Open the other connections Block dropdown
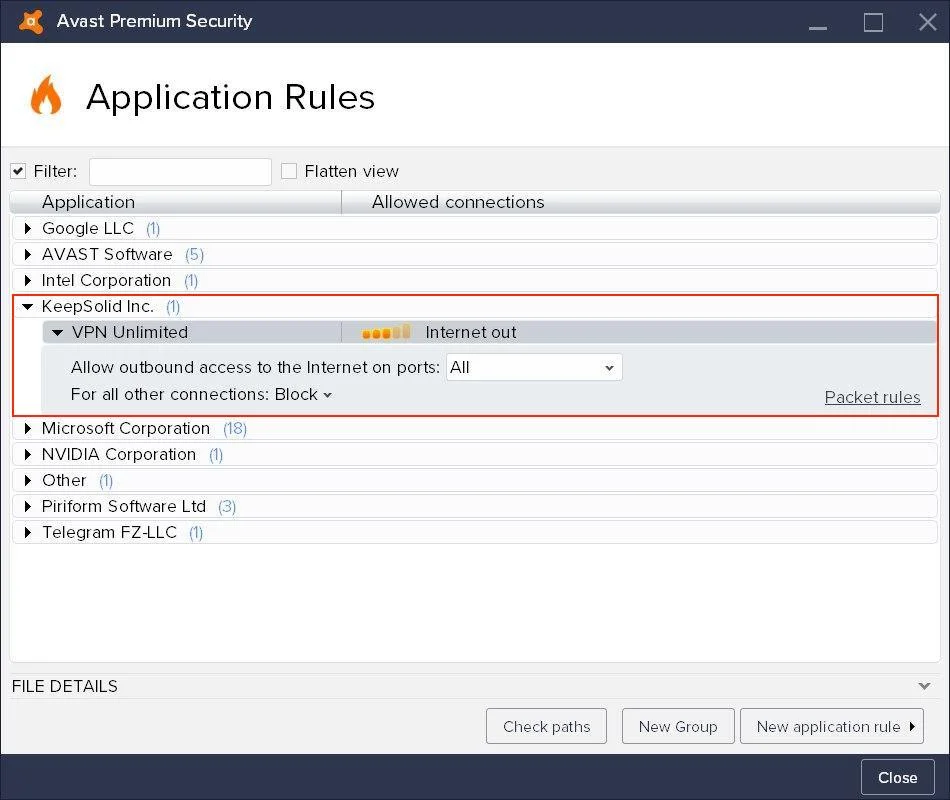 coord(303,394)
